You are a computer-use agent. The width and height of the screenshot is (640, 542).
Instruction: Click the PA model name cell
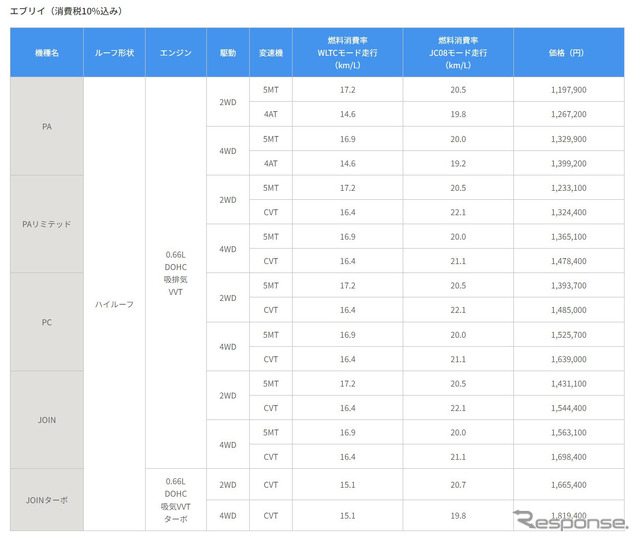click(x=47, y=127)
